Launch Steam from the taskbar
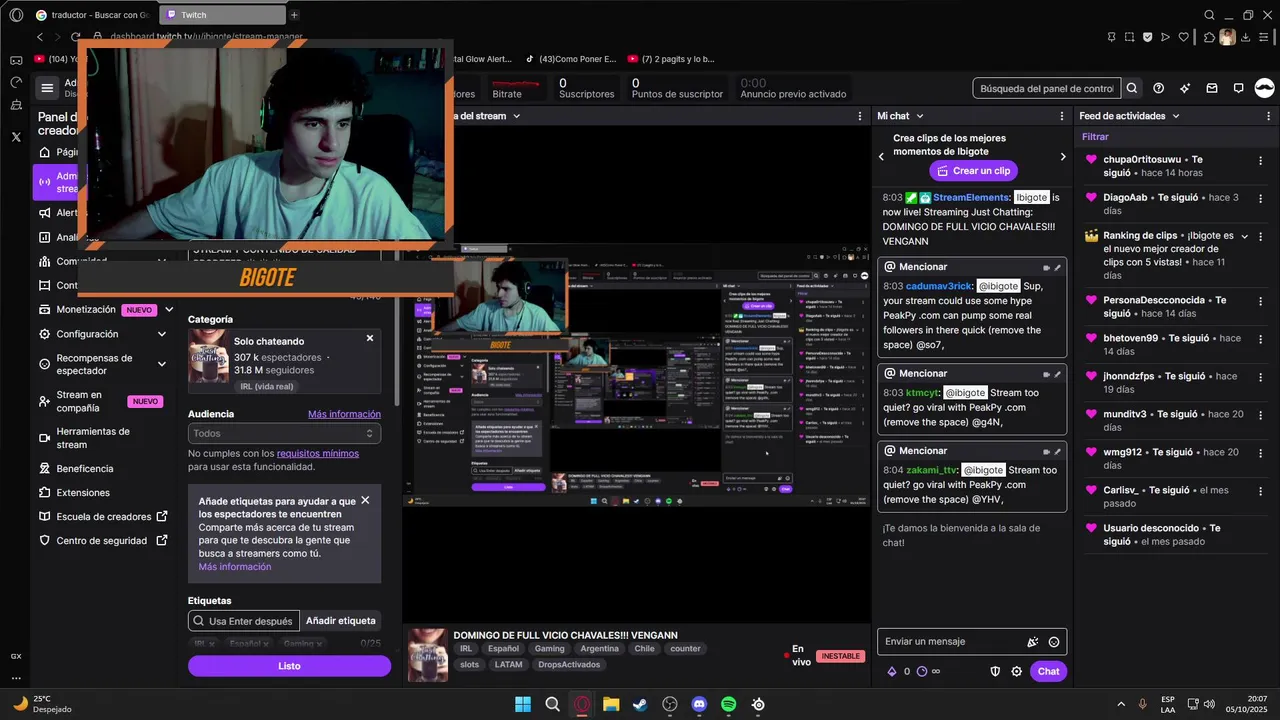1280x720 pixels. pos(640,704)
